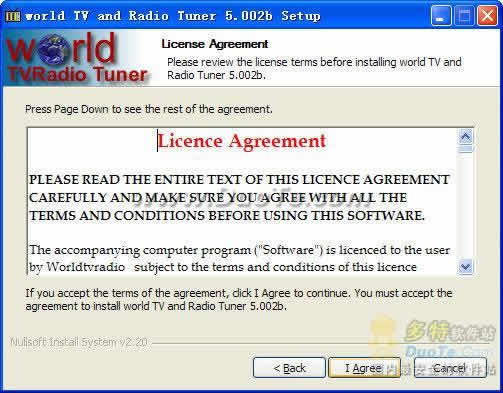Image resolution: width=503 pixels, height=393 pixels.
Task: Cancel the setup installation
Action: (x=450, y=368)
